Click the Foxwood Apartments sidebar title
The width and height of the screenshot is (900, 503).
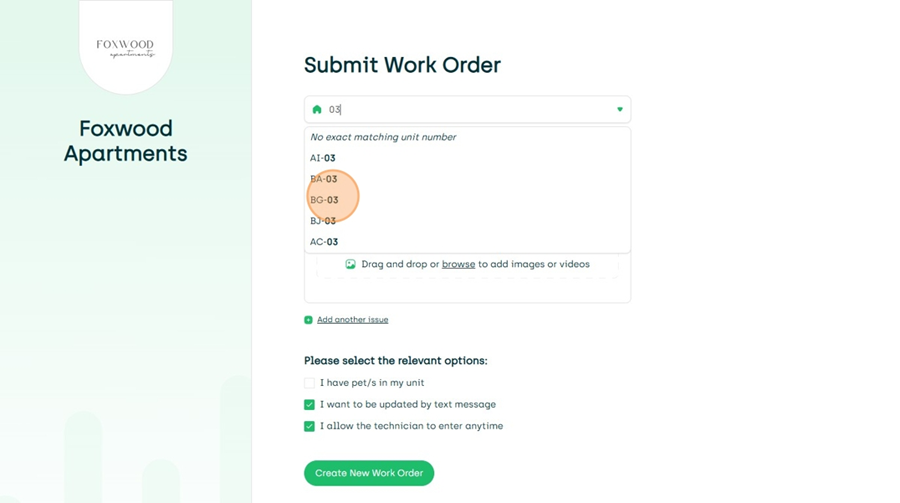click(126, 141)
